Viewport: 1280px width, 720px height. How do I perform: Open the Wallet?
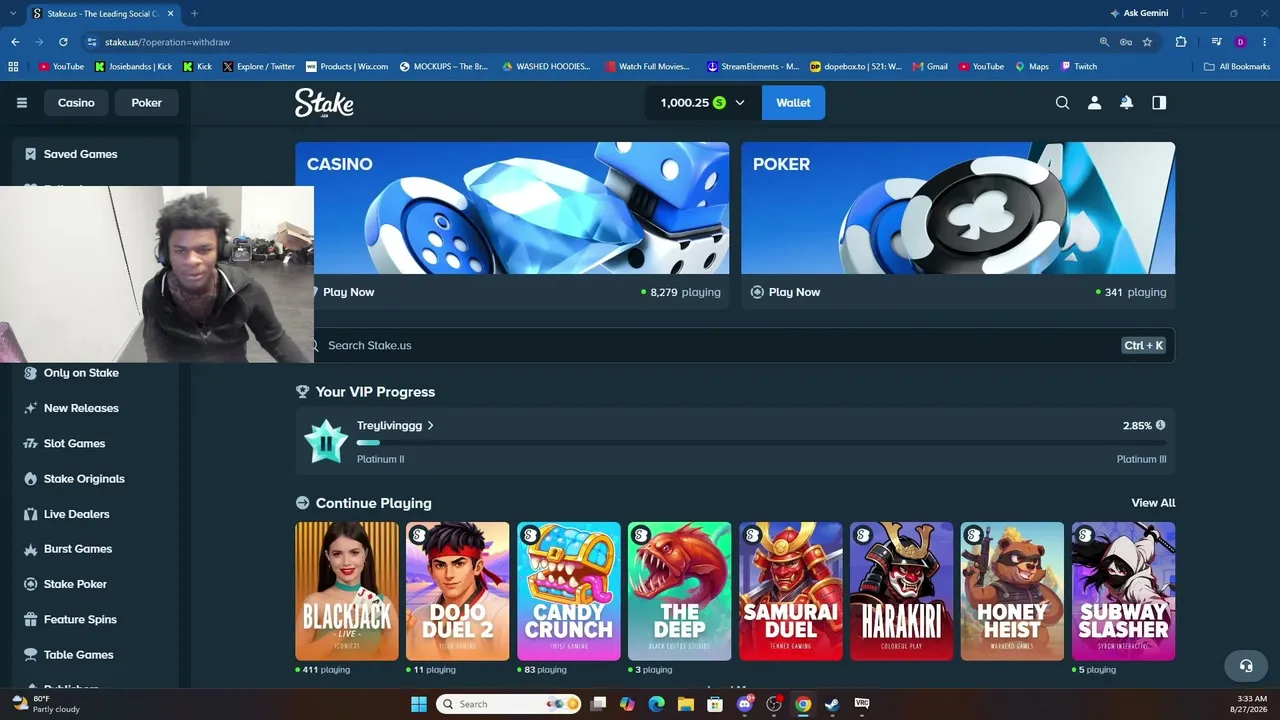click(x=793, y=103)
